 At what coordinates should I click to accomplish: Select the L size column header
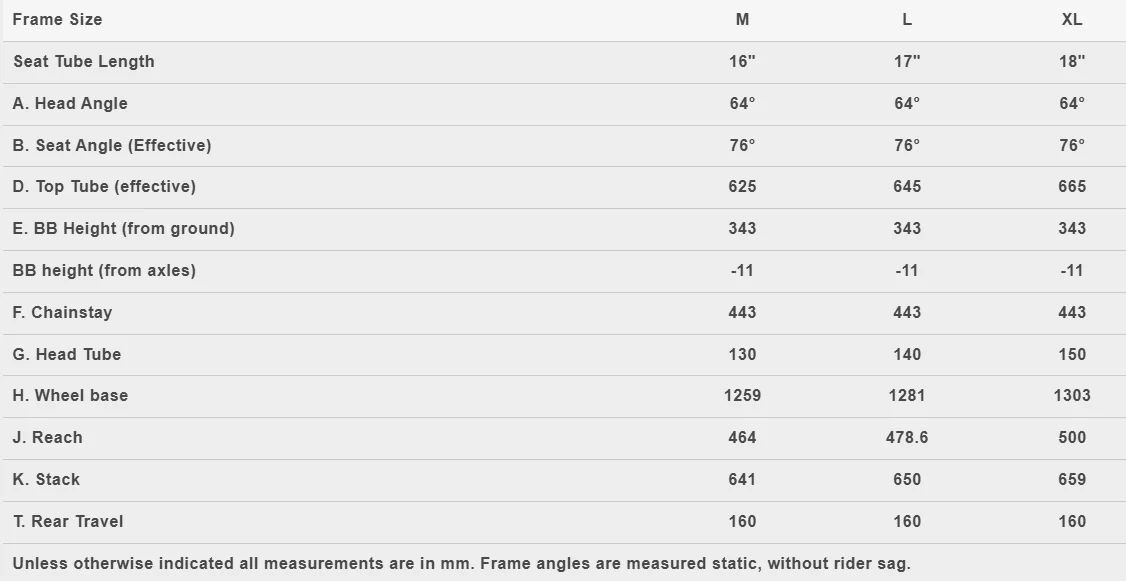pos(907,19)
